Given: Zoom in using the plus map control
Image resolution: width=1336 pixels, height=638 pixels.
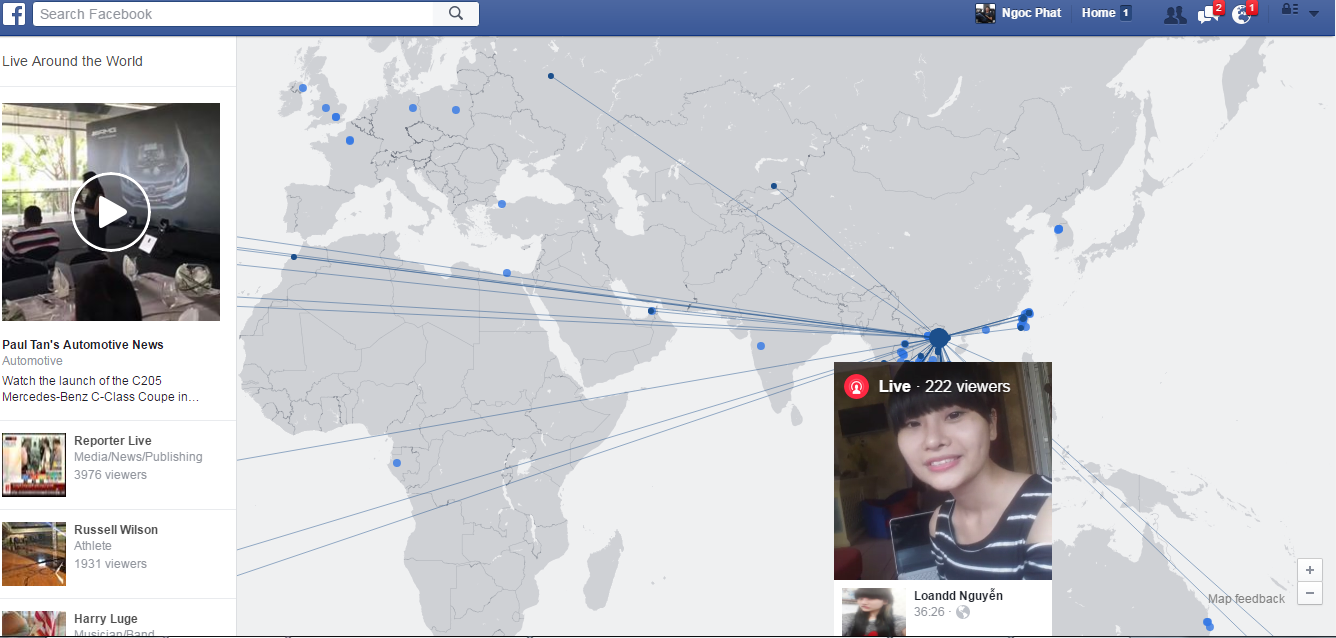Looking at the screenshot, I should [x=1309, y=569].
